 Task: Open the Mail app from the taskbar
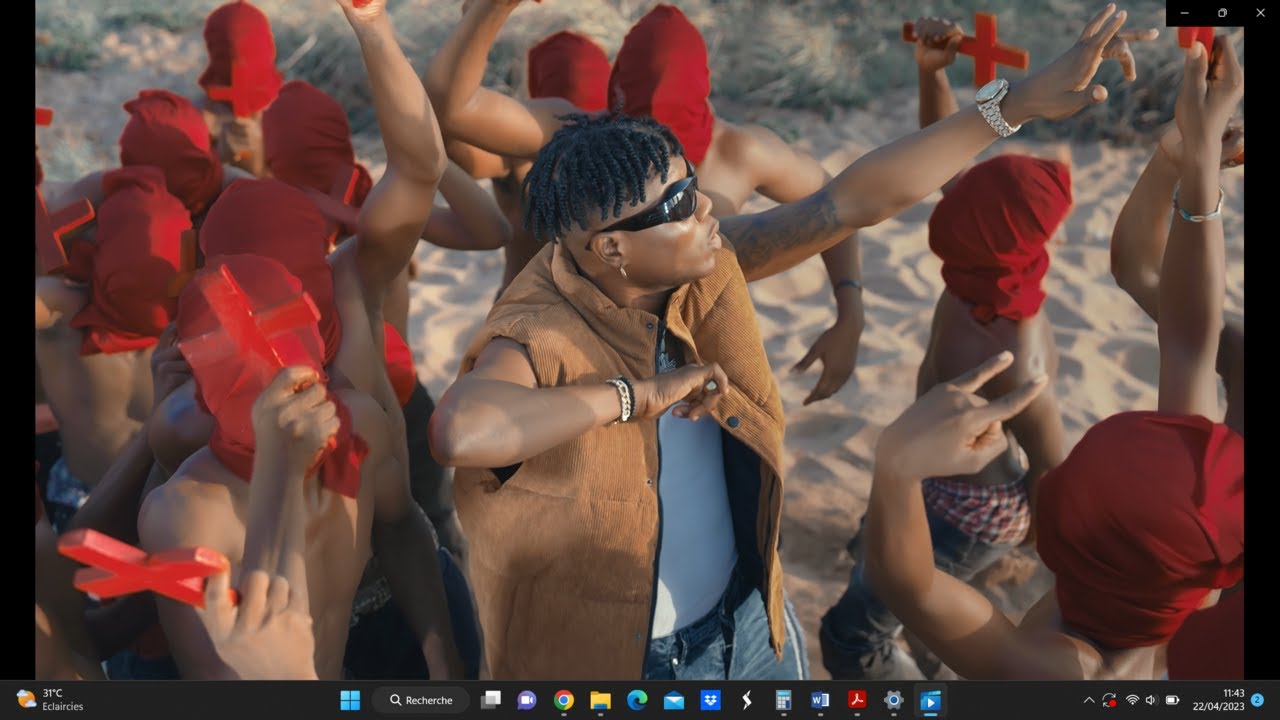tap(674, 700)
